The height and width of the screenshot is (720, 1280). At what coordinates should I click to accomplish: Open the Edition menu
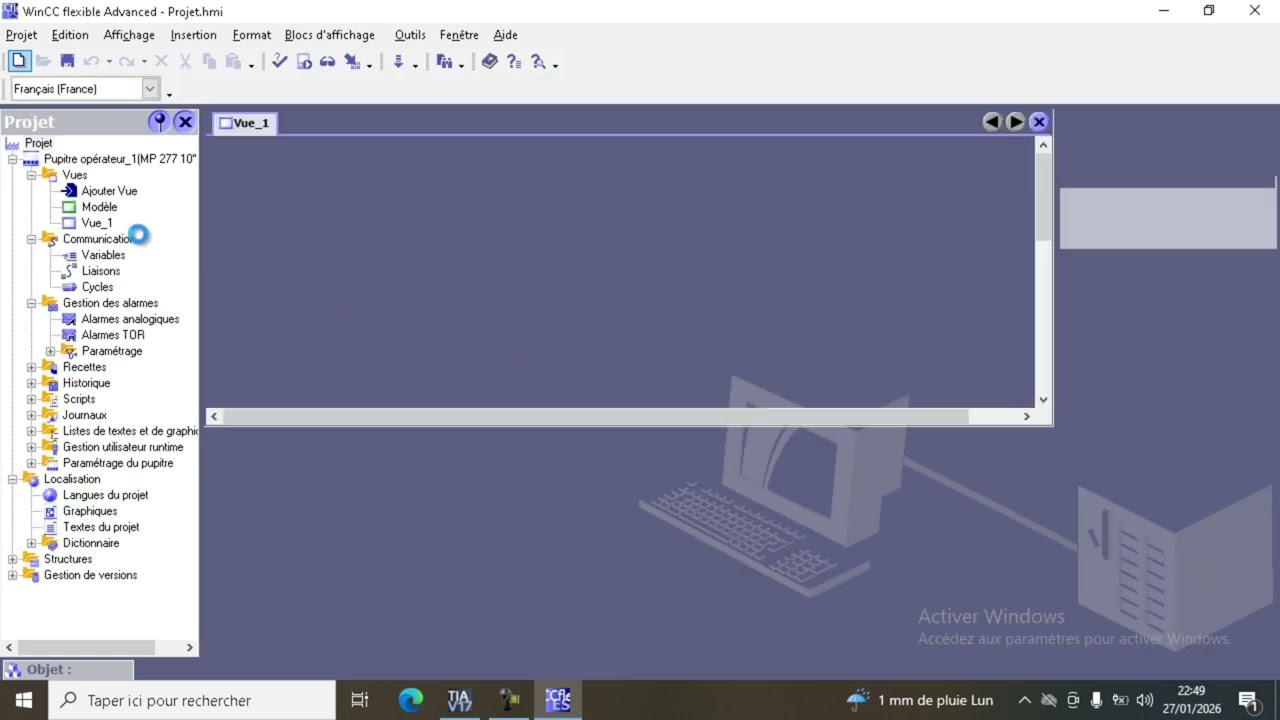tap(70, 35)
